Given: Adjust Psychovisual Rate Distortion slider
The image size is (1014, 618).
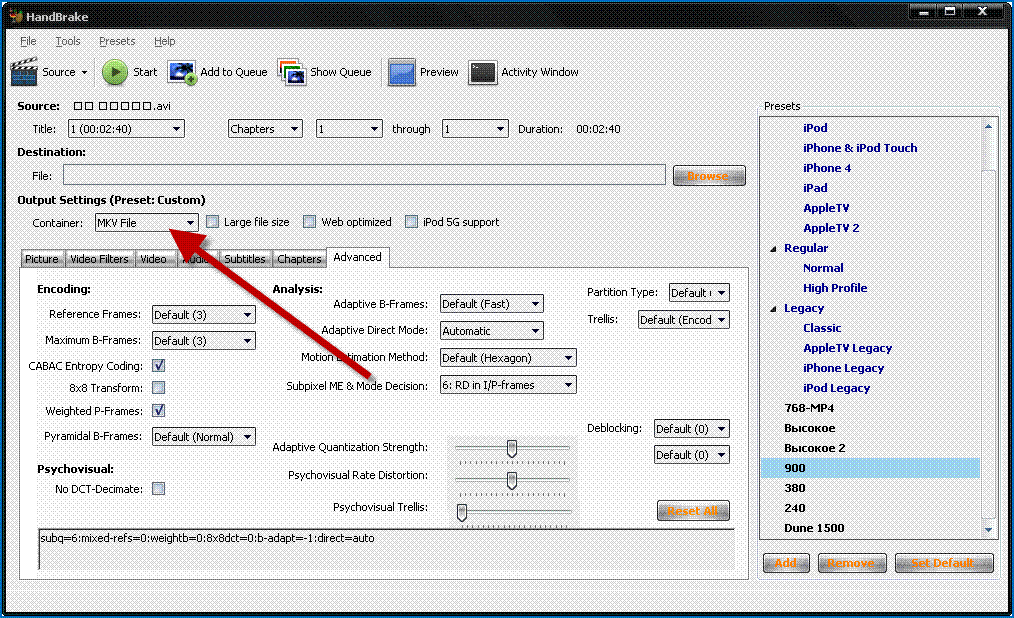Looking at the screenshot, I should (x=512, y=482).
